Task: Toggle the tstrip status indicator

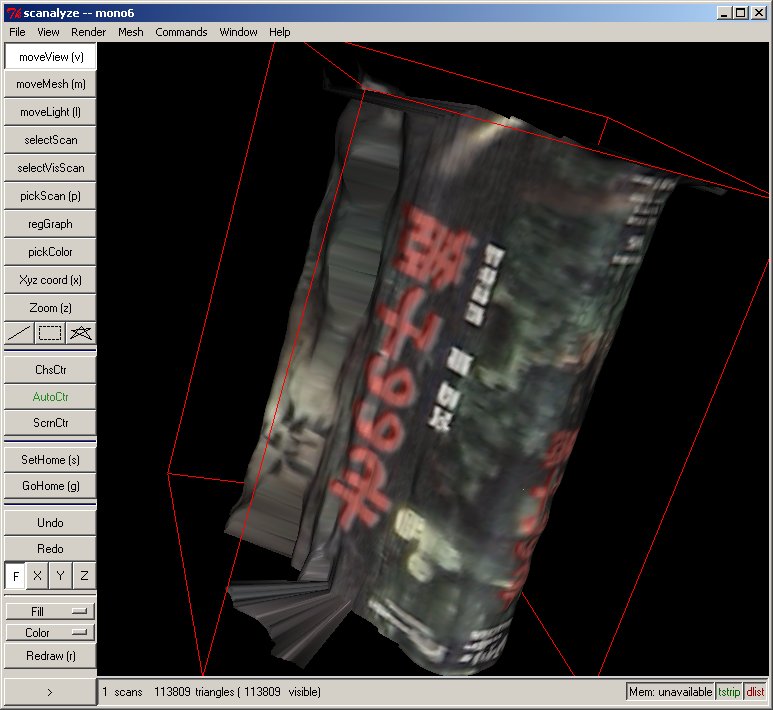Action: [729, 692]
